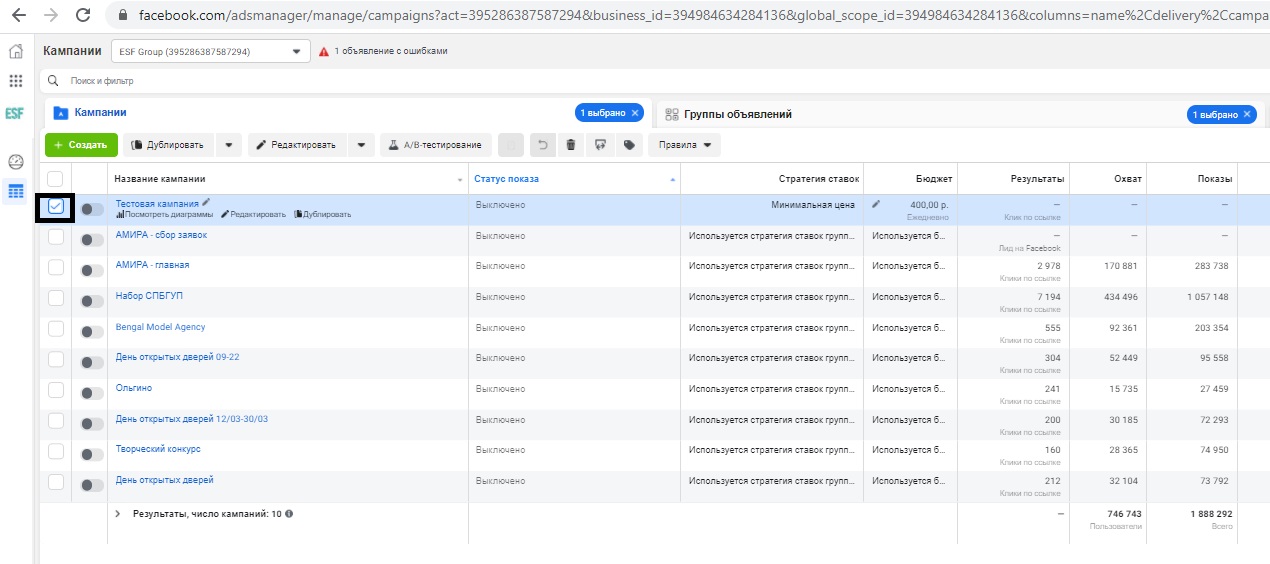1270x564 pixels.
Task: Open the Правила dropdown
Action: point(684,145)
